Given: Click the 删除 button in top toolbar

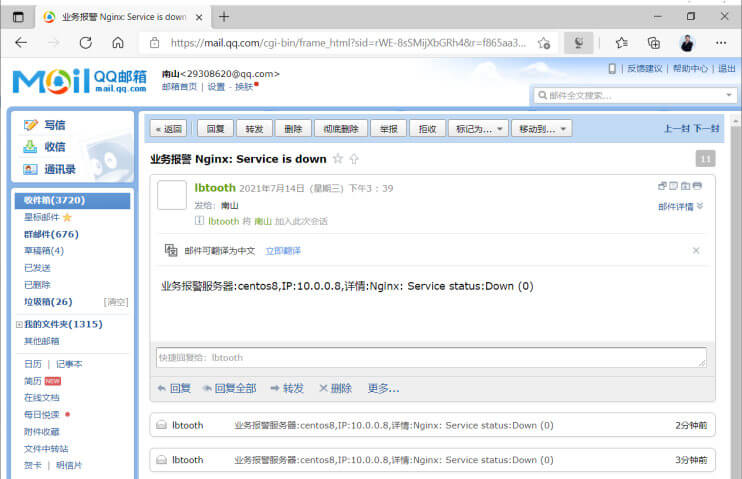Looking at the screenshot, I should (293, 129).
